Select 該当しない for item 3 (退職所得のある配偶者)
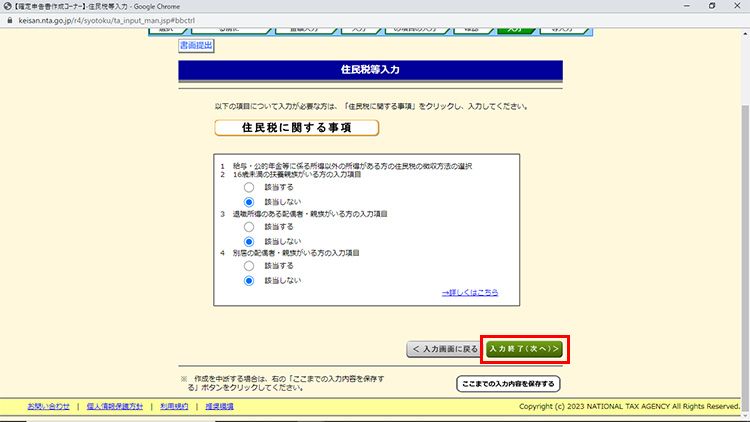750x422 pixels. click(249, 241)
